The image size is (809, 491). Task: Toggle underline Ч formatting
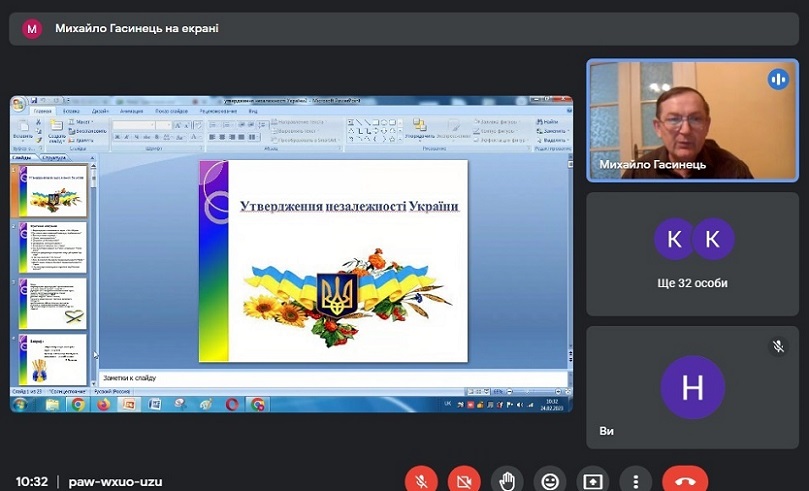pyautogui.click(x=136, y=137)
